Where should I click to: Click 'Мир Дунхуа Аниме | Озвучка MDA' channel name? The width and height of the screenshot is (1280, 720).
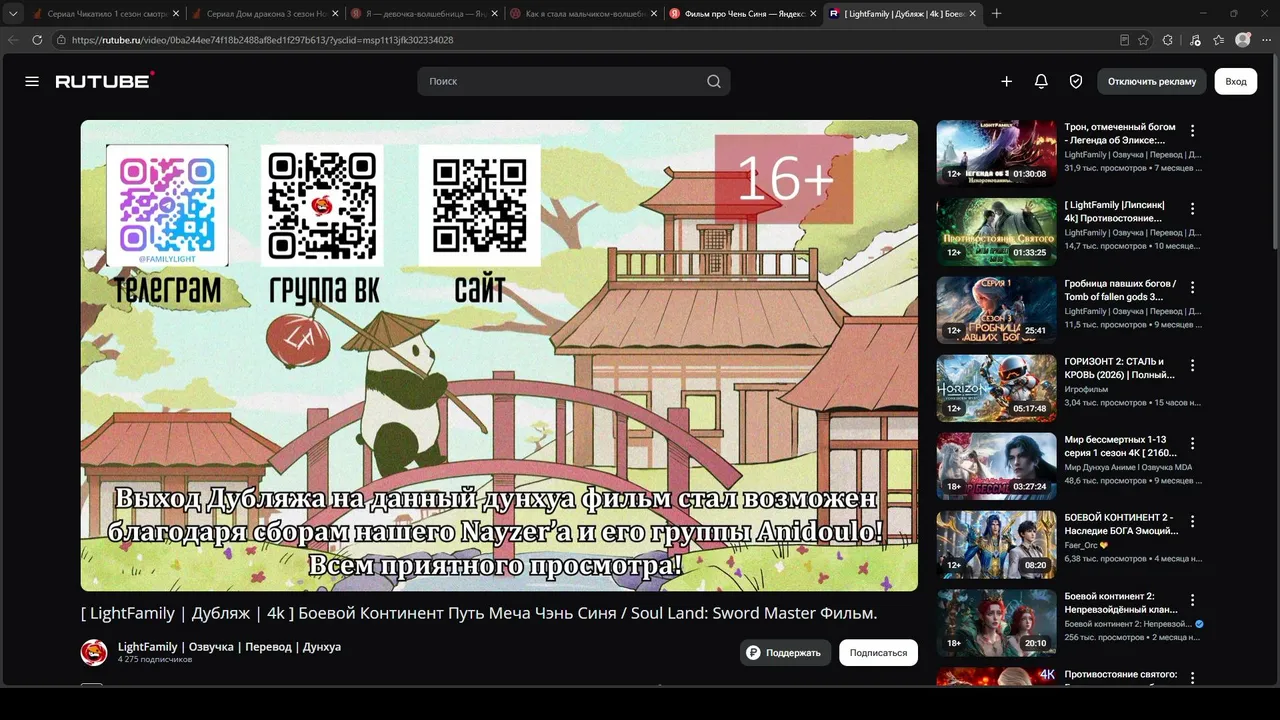[1128, 467]
